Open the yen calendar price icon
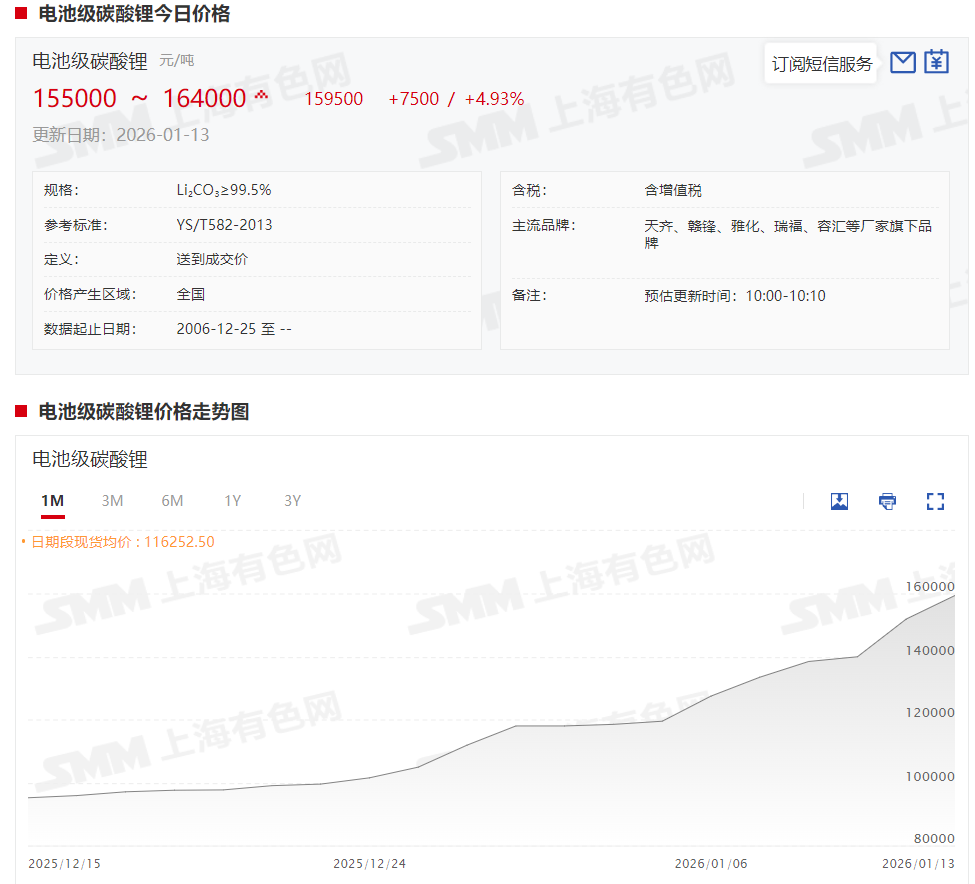Image resolution: width=975 pixels, height=884 pixels. 936,63
